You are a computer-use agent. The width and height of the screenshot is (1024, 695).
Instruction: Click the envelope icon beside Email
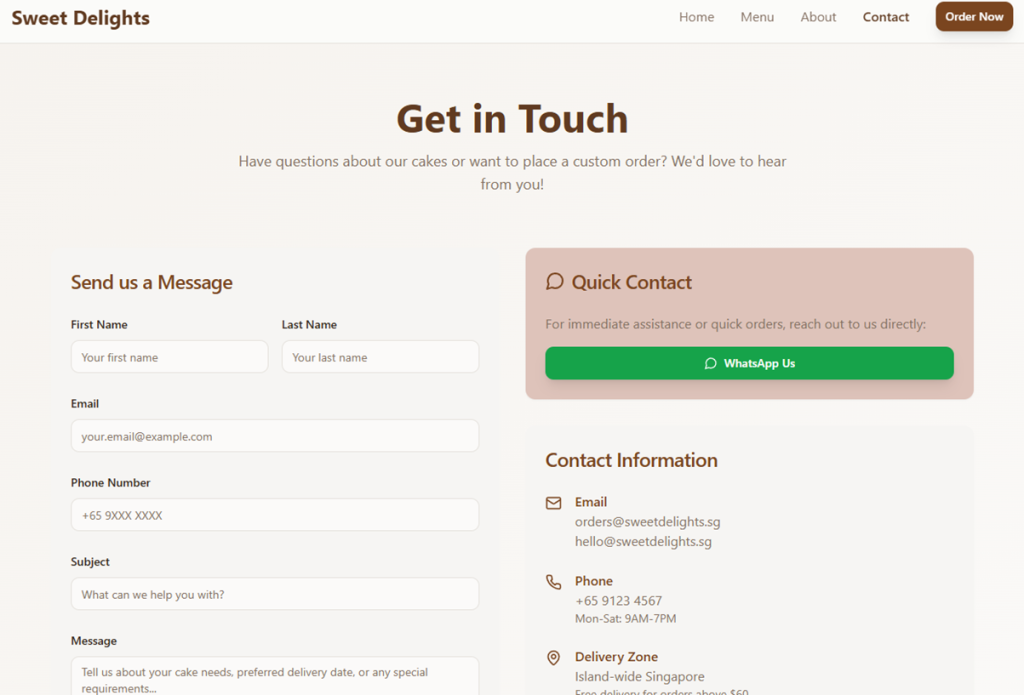[553, 502]
